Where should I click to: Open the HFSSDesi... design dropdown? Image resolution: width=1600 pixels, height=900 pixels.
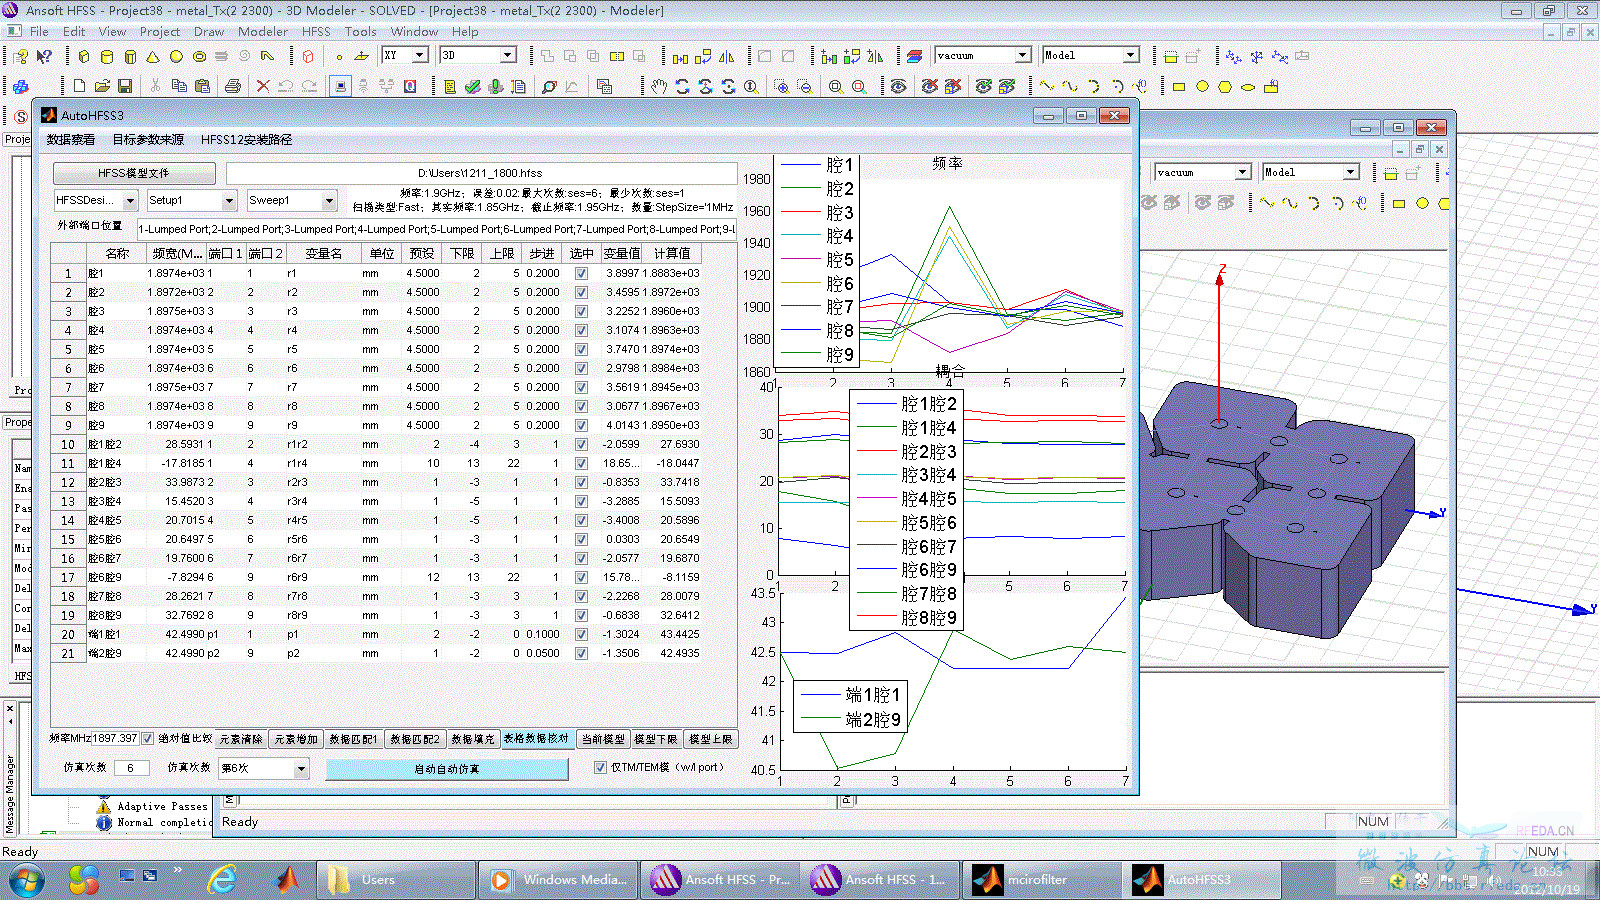tap(96, 201)
